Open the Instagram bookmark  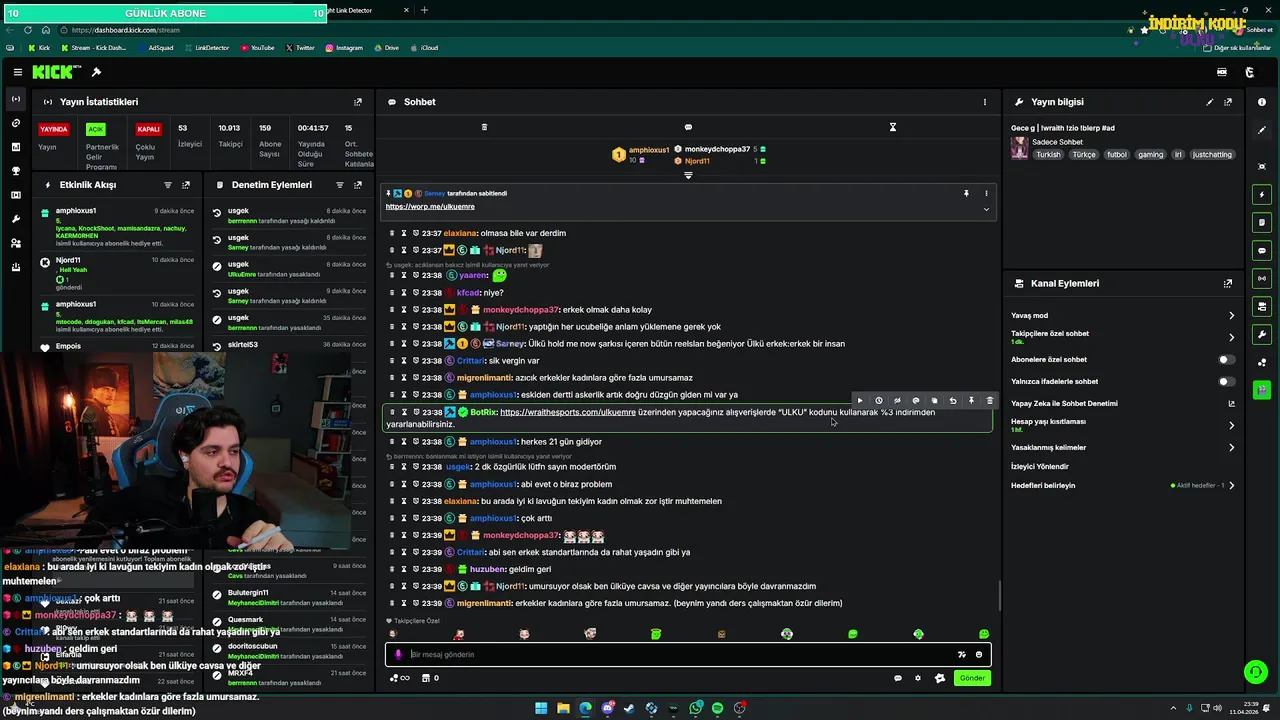(x=344, y=48)
